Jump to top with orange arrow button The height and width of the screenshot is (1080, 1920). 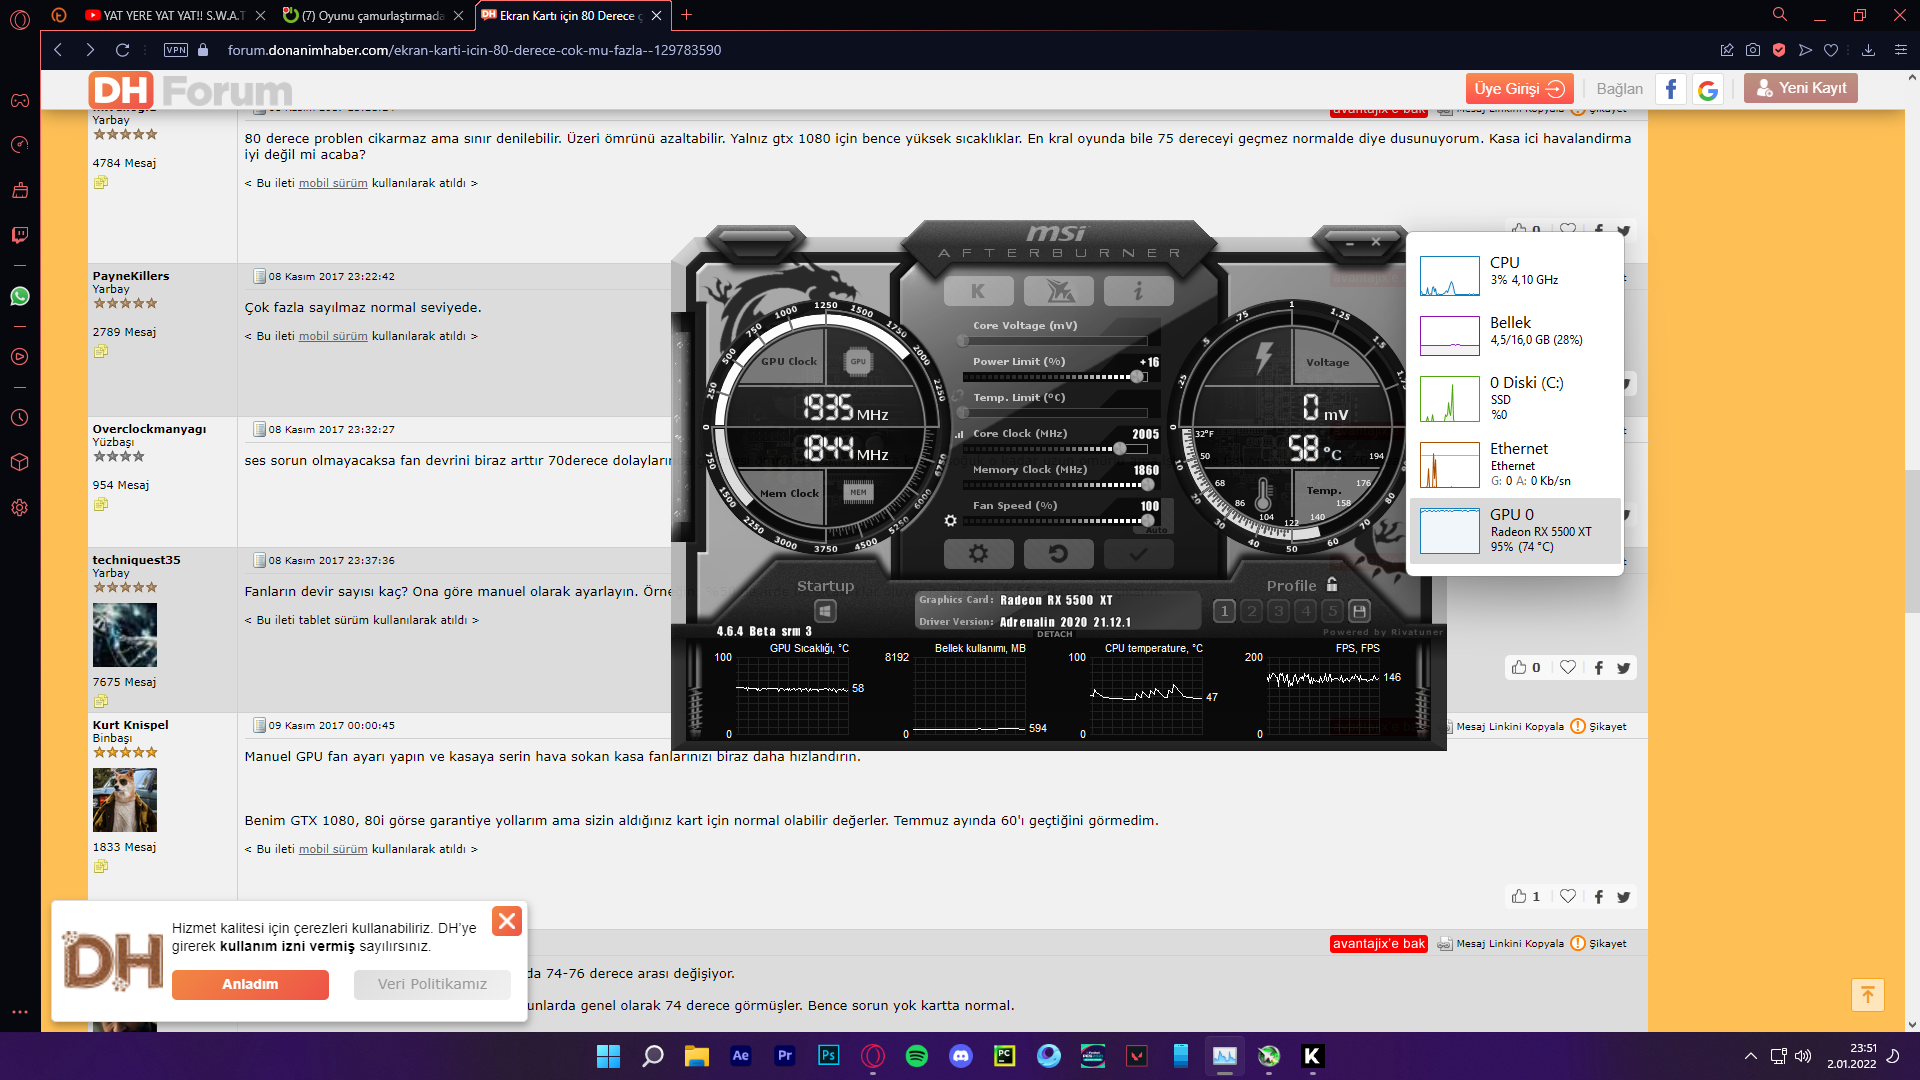[1867, 994]
